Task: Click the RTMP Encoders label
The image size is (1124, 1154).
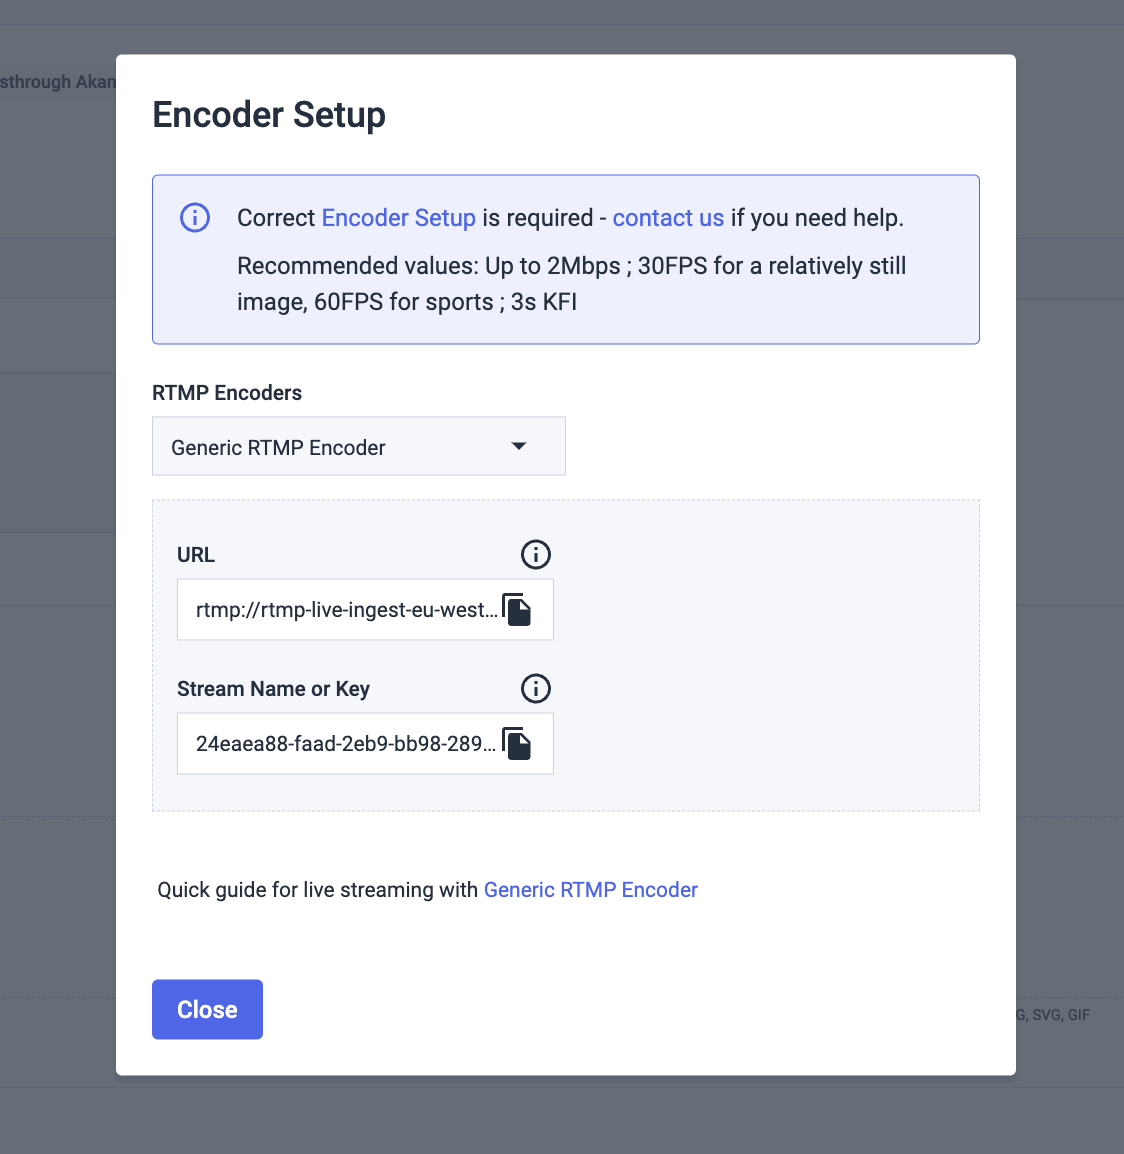Action: click(227, 393)
